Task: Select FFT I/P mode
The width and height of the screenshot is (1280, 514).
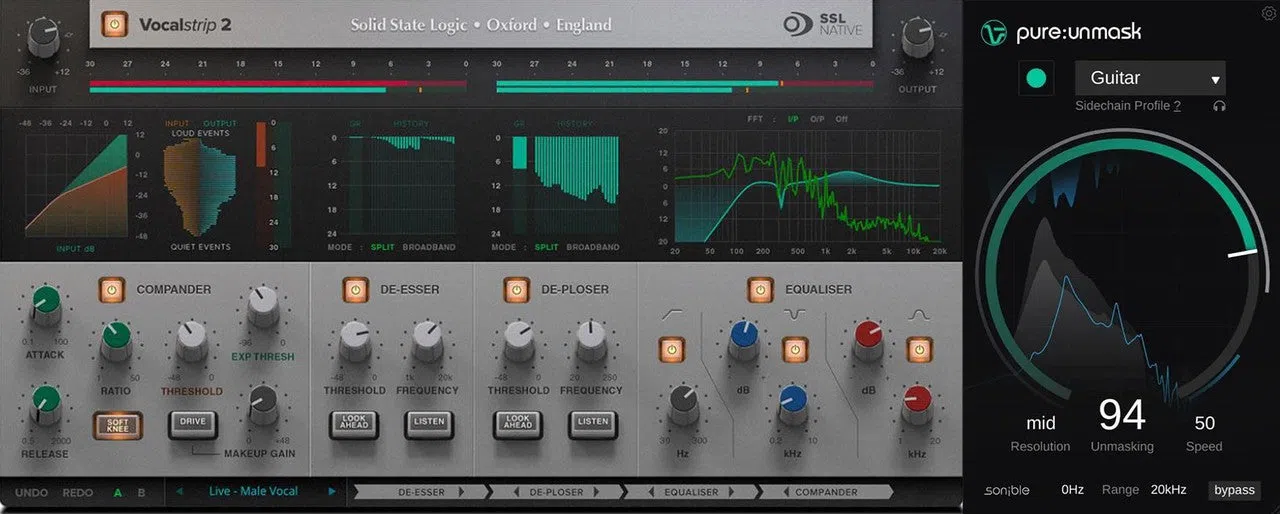Action: (792, 119)
